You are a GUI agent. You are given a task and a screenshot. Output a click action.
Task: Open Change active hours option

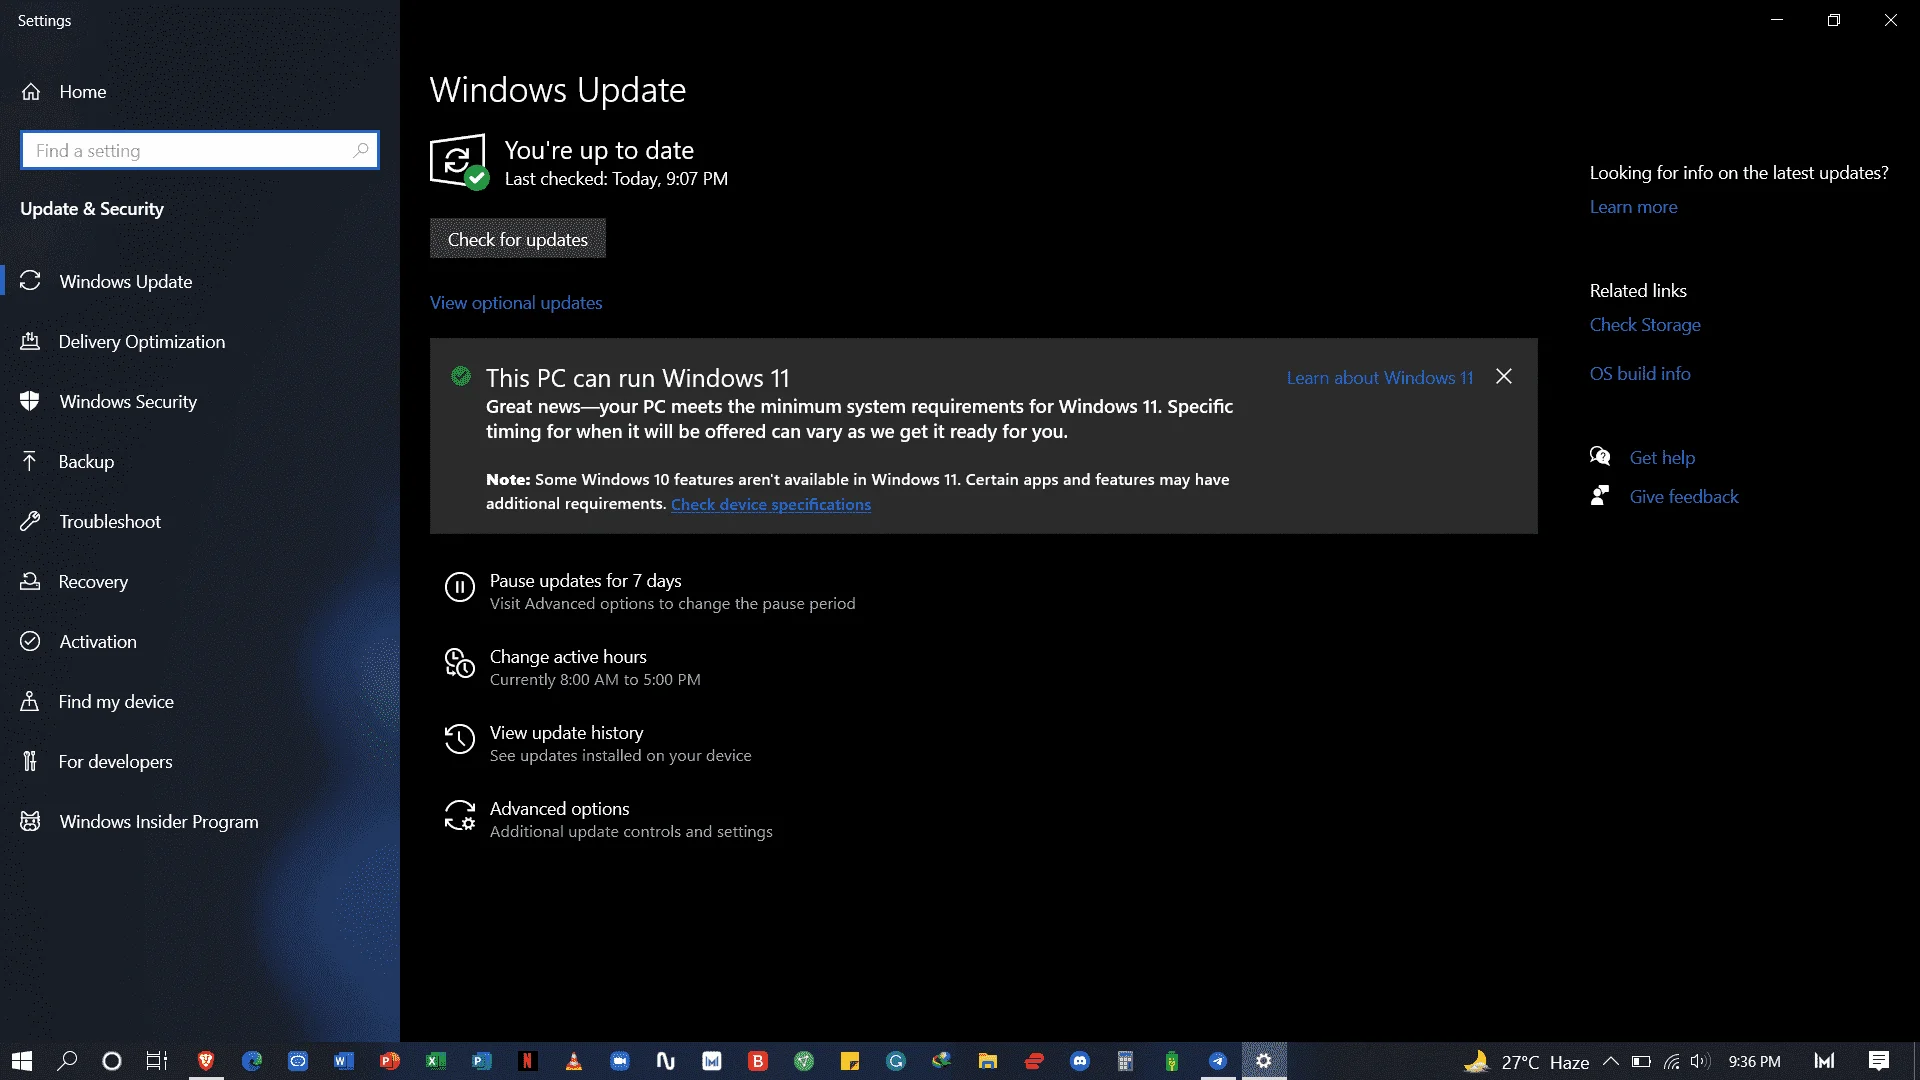(572, 667)
